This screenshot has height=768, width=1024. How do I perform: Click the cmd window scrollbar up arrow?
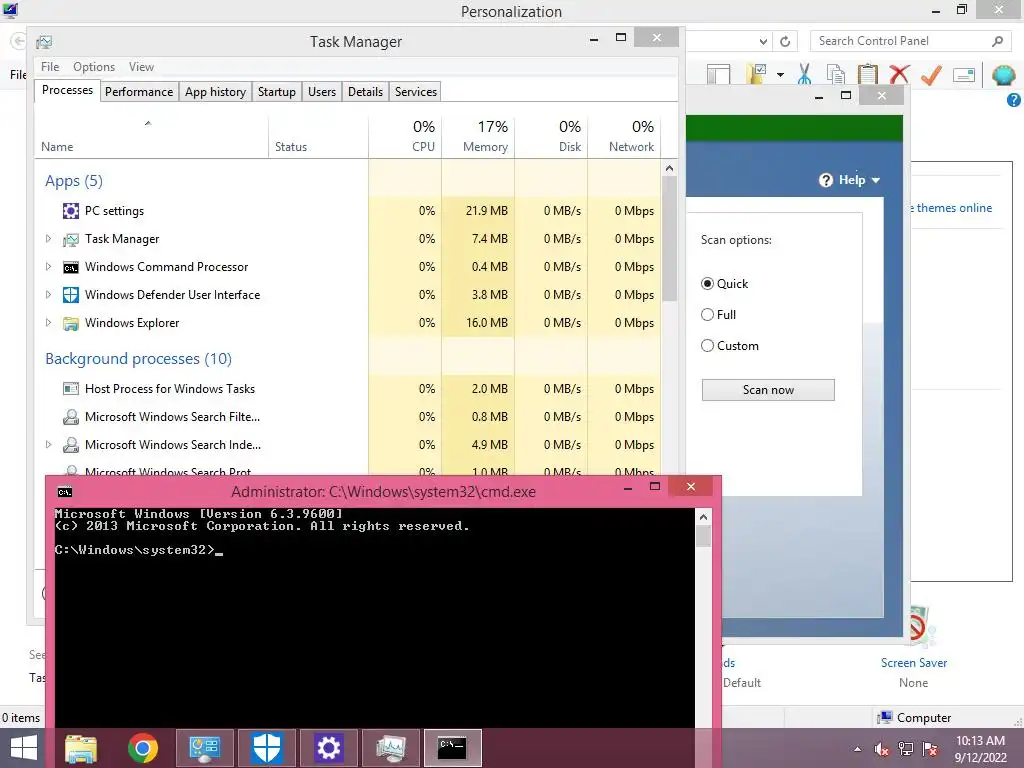703,517
